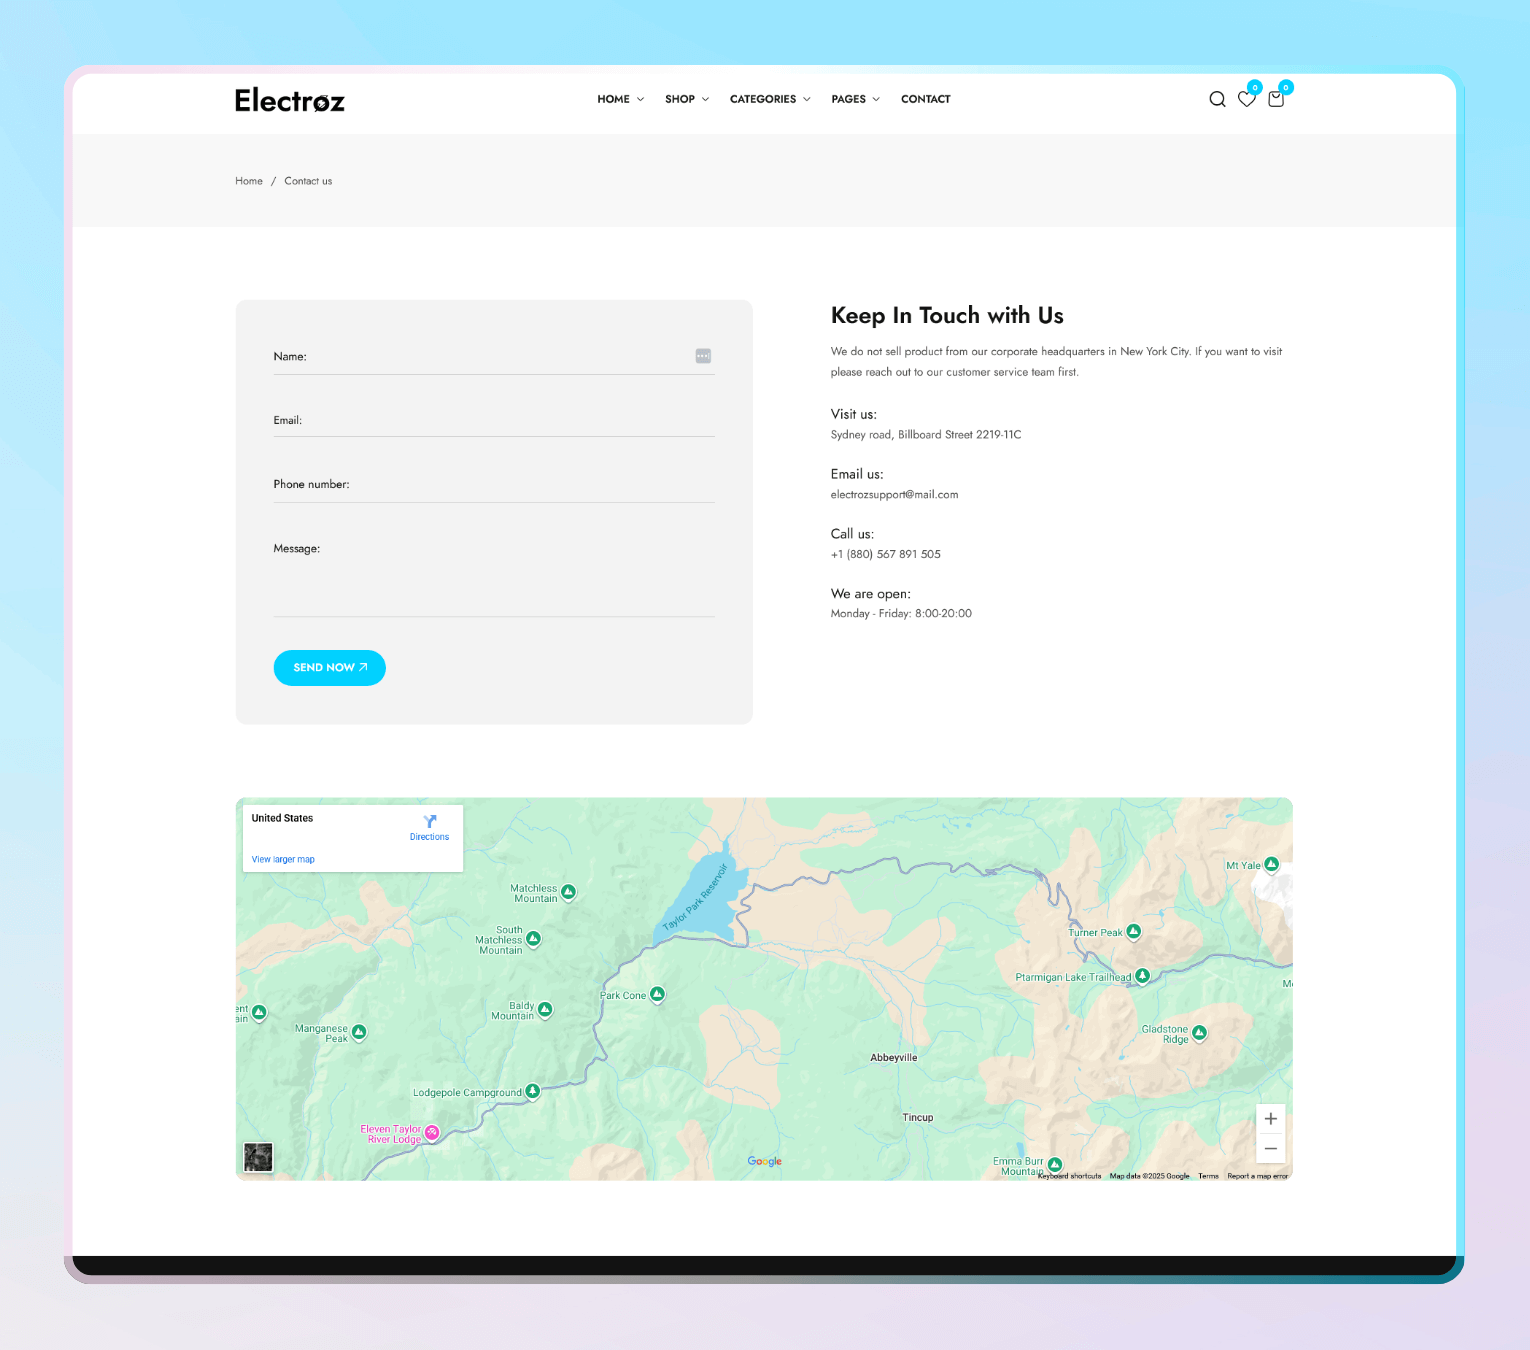The image size is (1530, 1350).
Task: Click the Mt Yale map marker
Action: 1271,864
